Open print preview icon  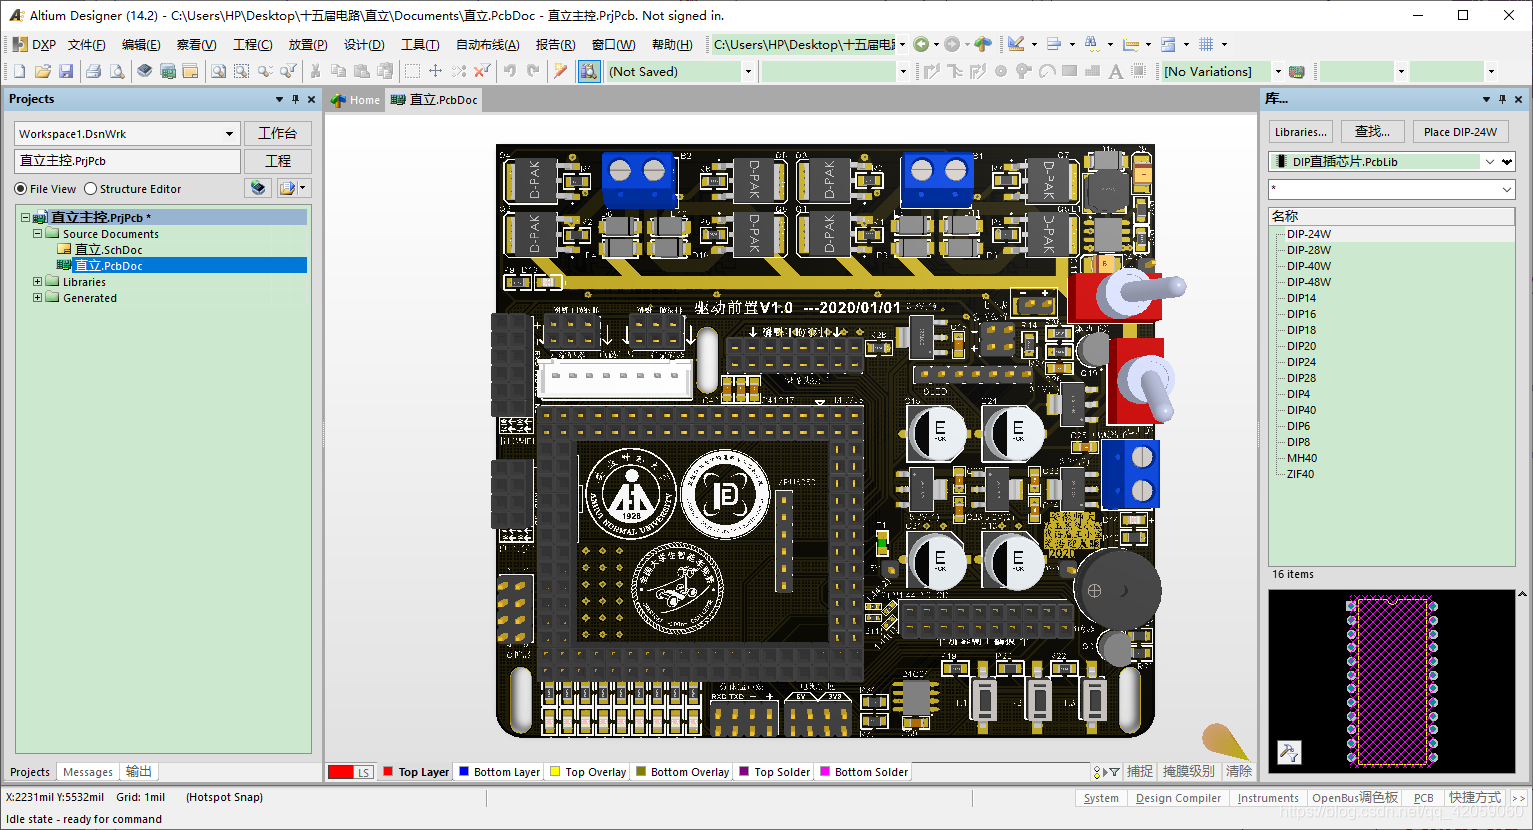[117, 71]
